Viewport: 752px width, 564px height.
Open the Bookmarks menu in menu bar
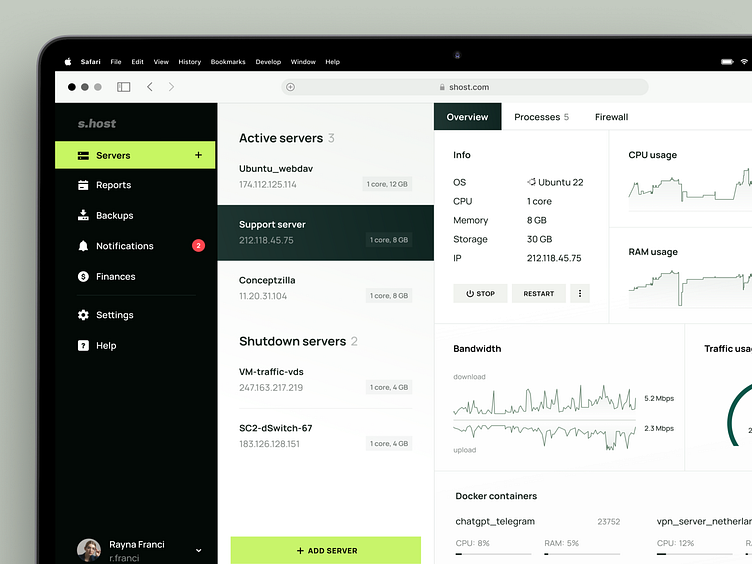pos(228,62)
